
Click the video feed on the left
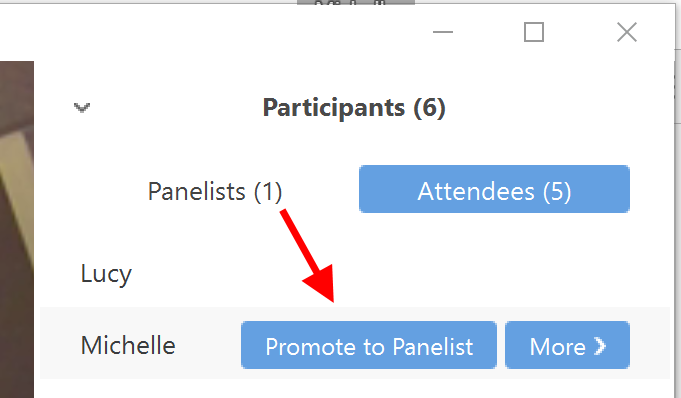[x=17, y=229]
